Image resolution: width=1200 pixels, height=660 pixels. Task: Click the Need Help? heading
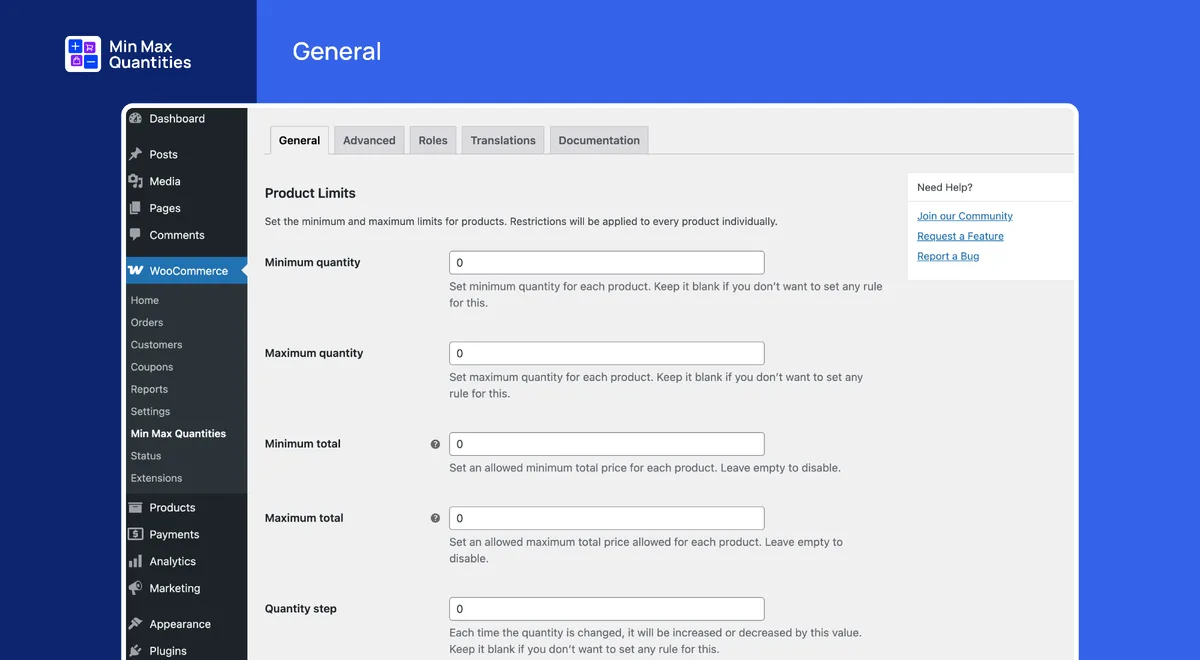pos(945,187)
